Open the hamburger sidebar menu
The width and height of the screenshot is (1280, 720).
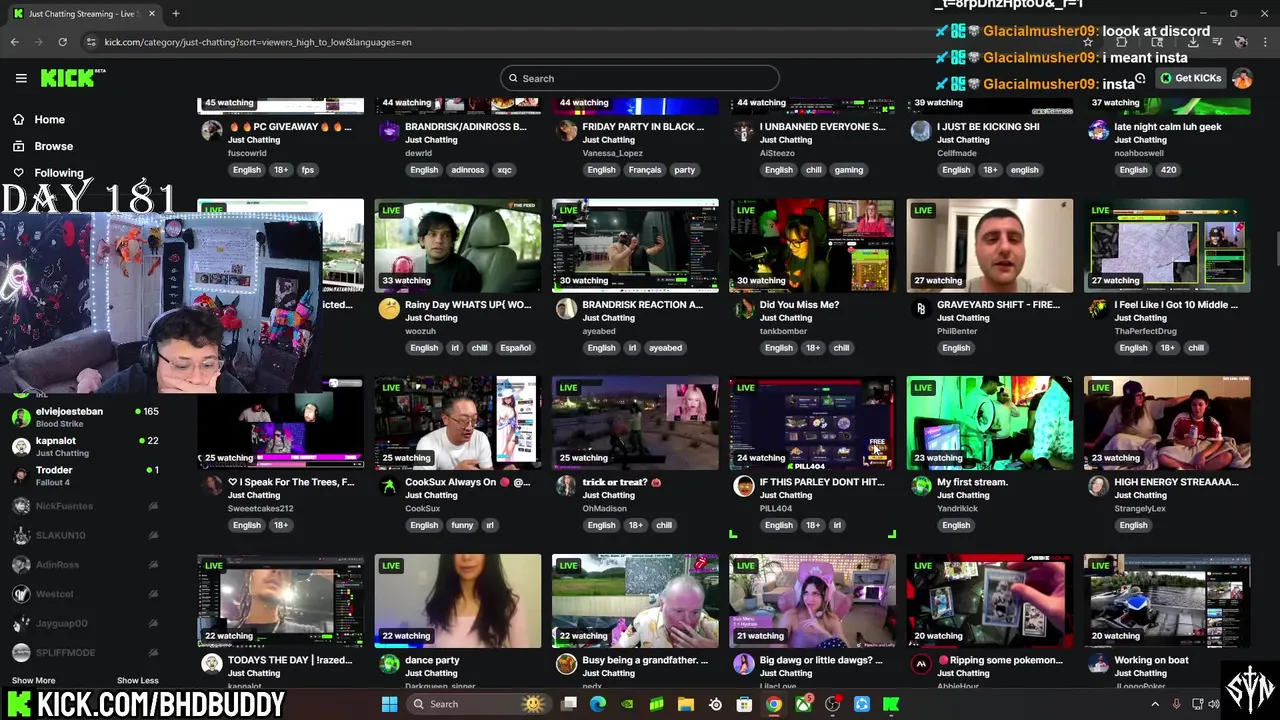[21, 78]
